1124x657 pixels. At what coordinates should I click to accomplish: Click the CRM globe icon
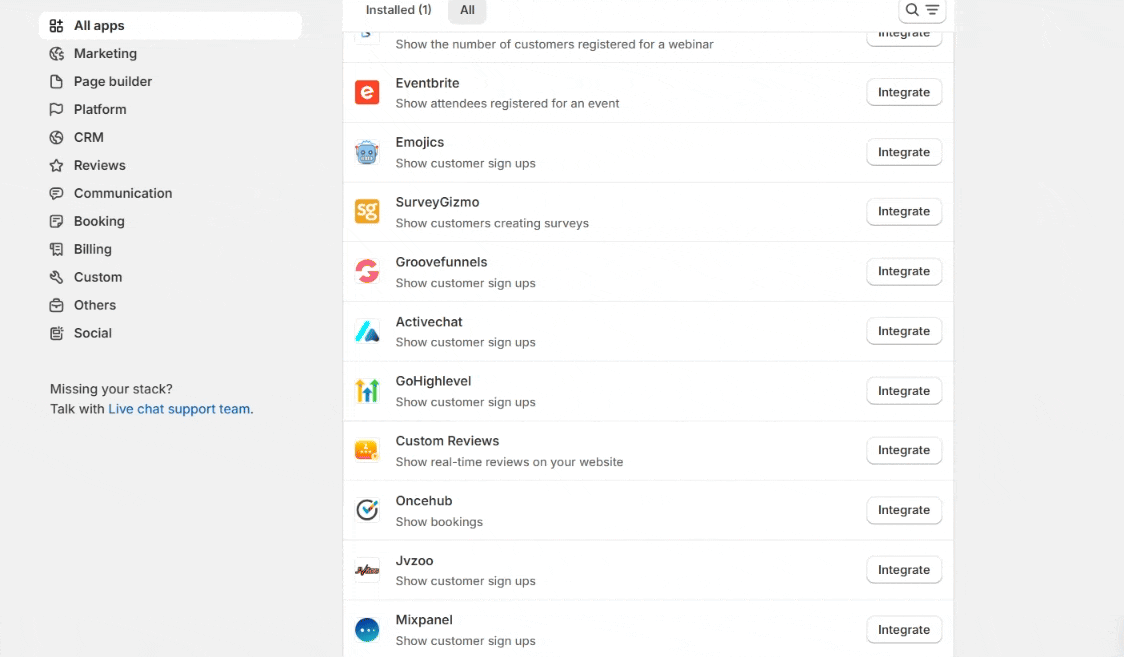(56, 138)
